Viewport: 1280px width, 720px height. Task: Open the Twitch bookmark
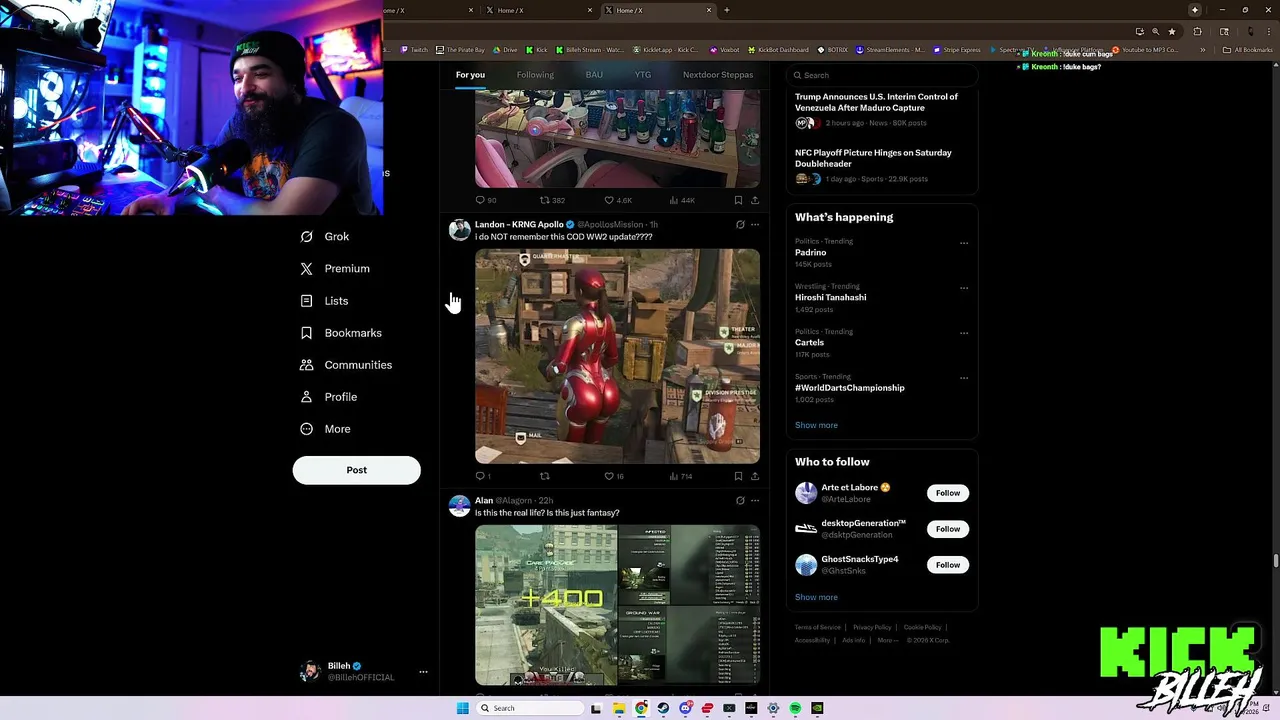(413, 50)
